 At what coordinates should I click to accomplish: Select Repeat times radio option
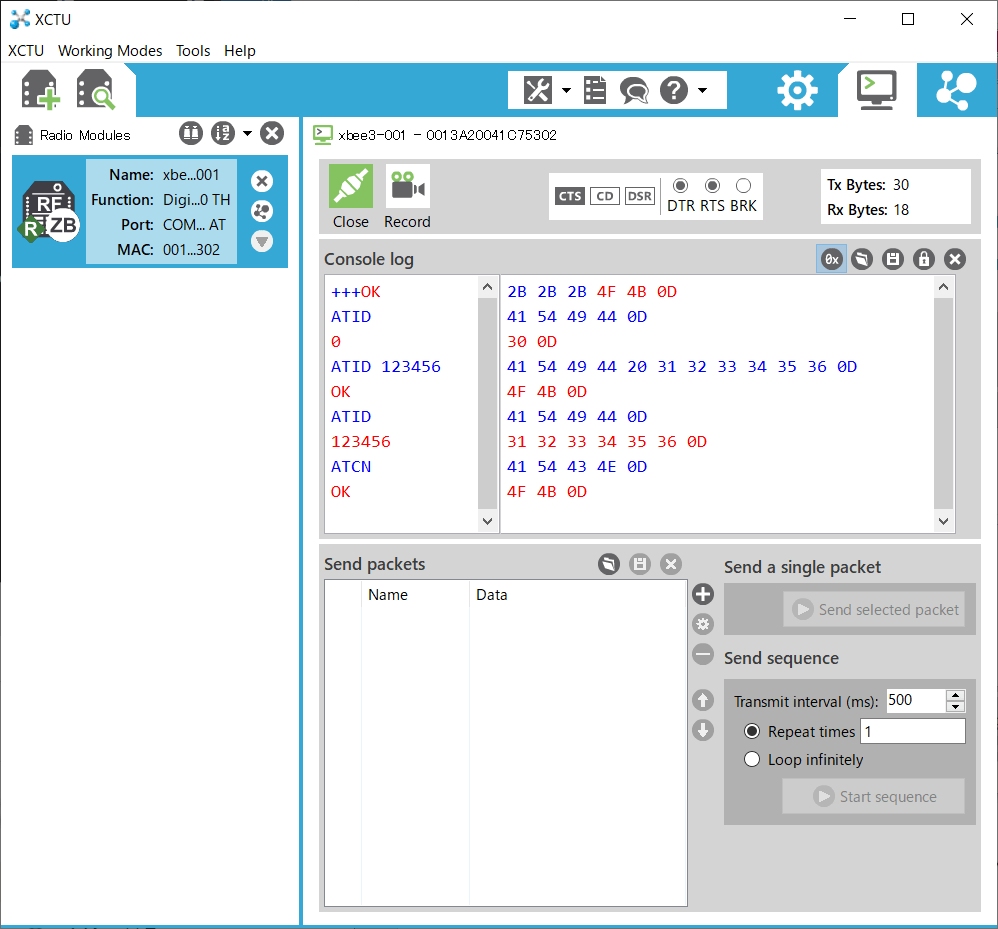(752, 731)
